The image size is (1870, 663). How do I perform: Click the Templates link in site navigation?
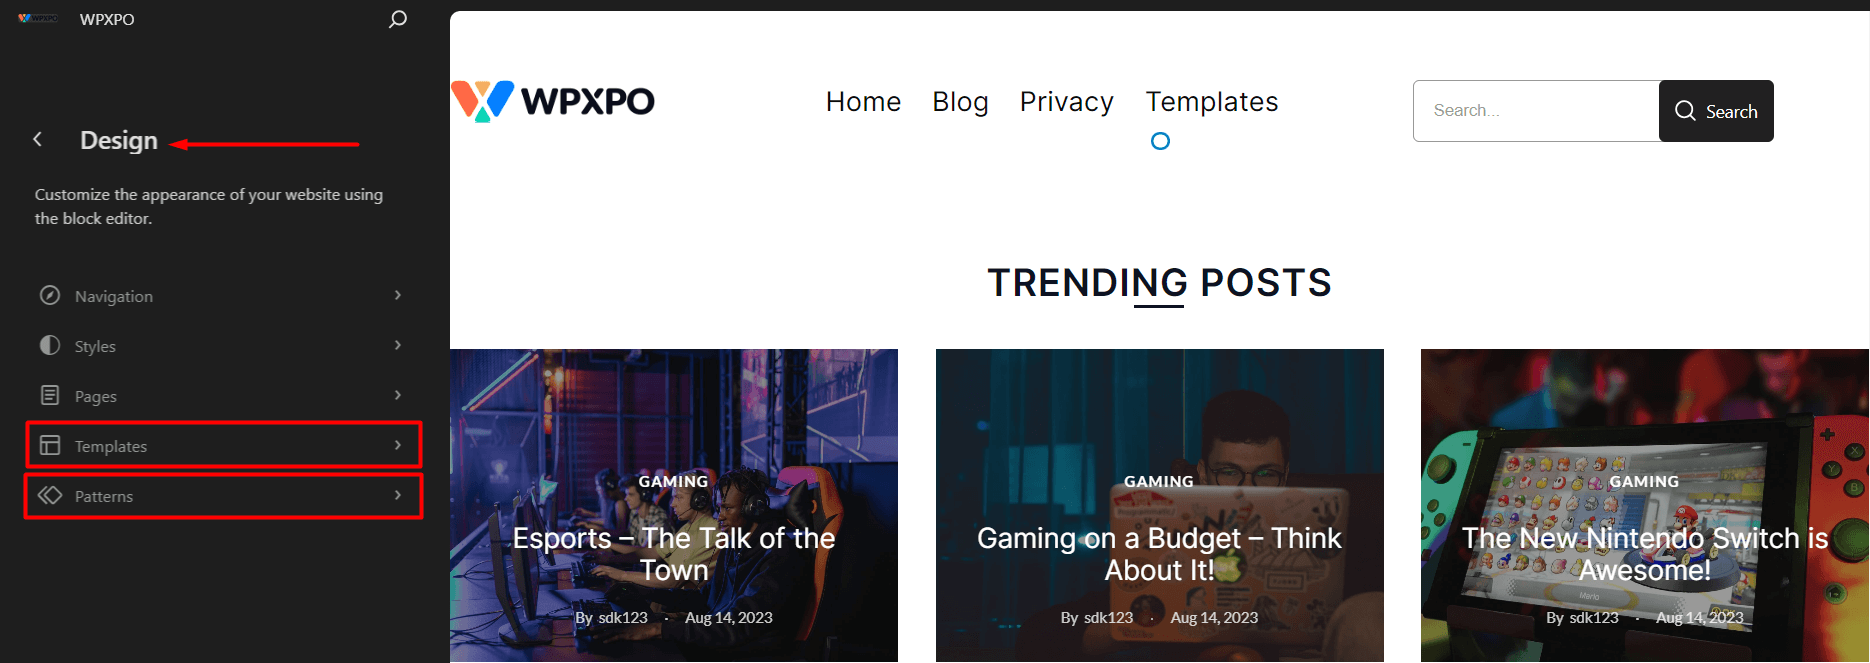coord(1211,102)
